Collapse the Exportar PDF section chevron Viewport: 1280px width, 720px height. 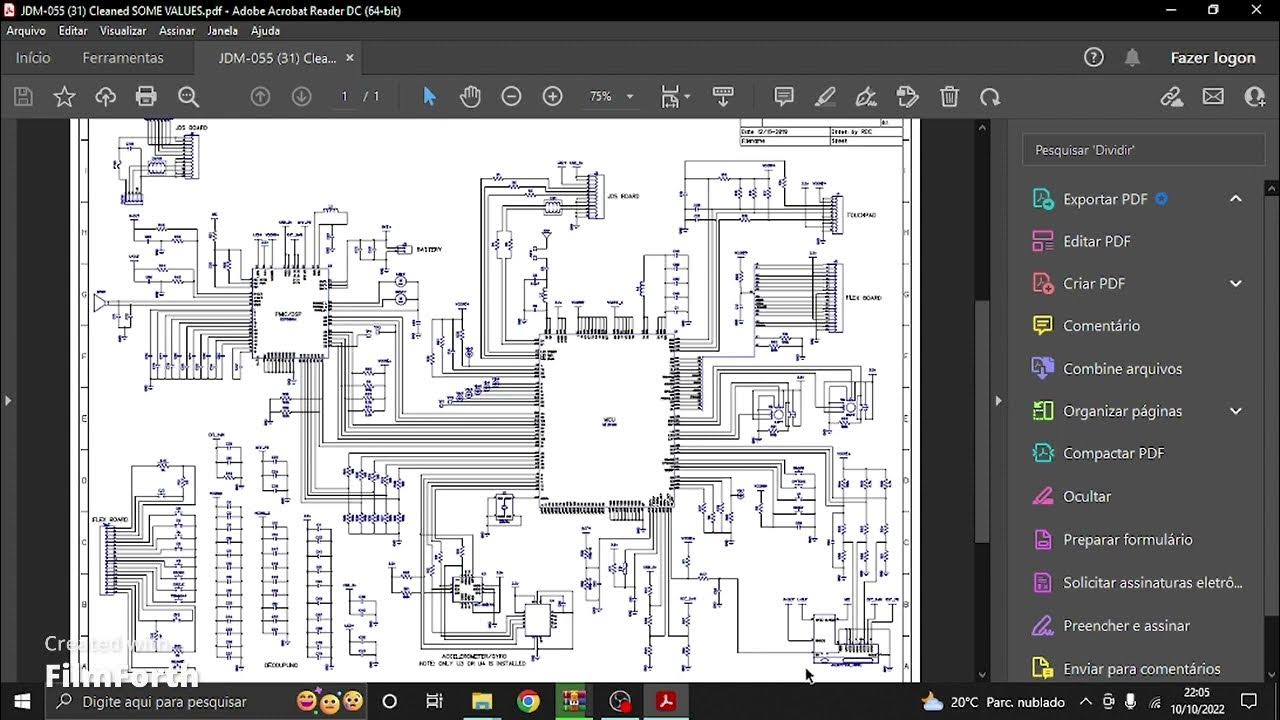click(x=1236, y=199)
